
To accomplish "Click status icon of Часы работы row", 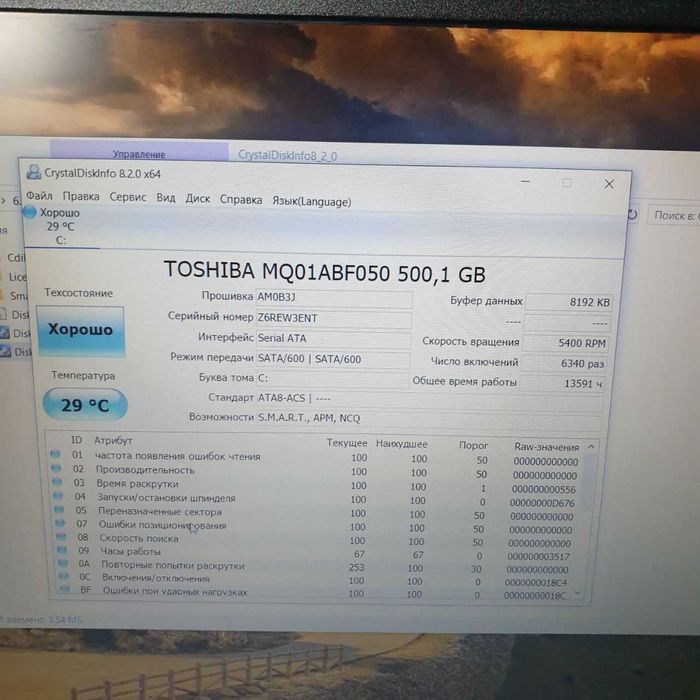I will [x=62, y=550].
